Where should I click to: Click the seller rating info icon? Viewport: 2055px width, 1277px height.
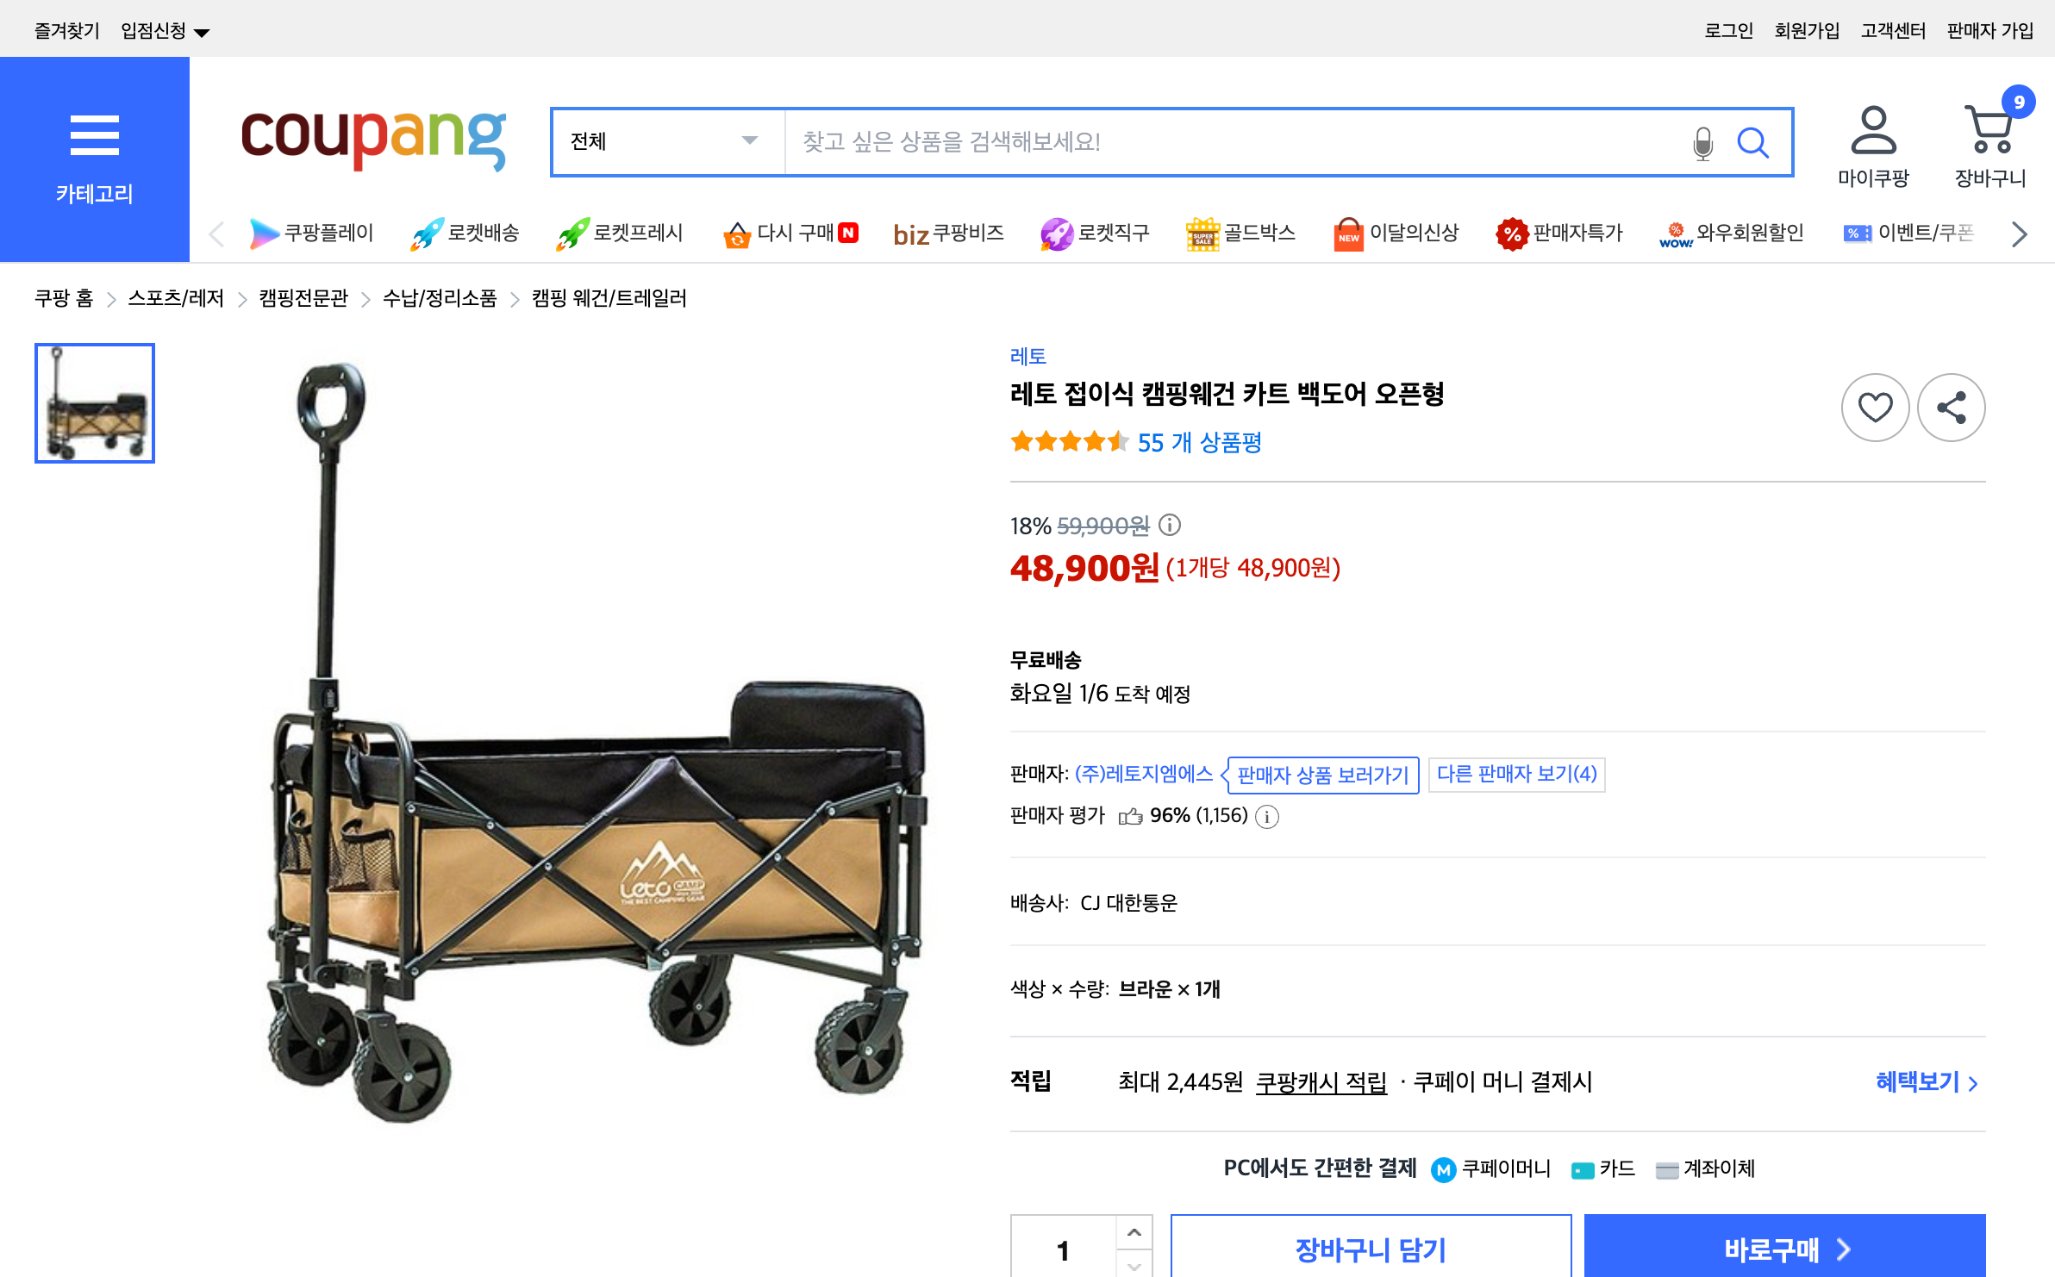click(1267, 817)
